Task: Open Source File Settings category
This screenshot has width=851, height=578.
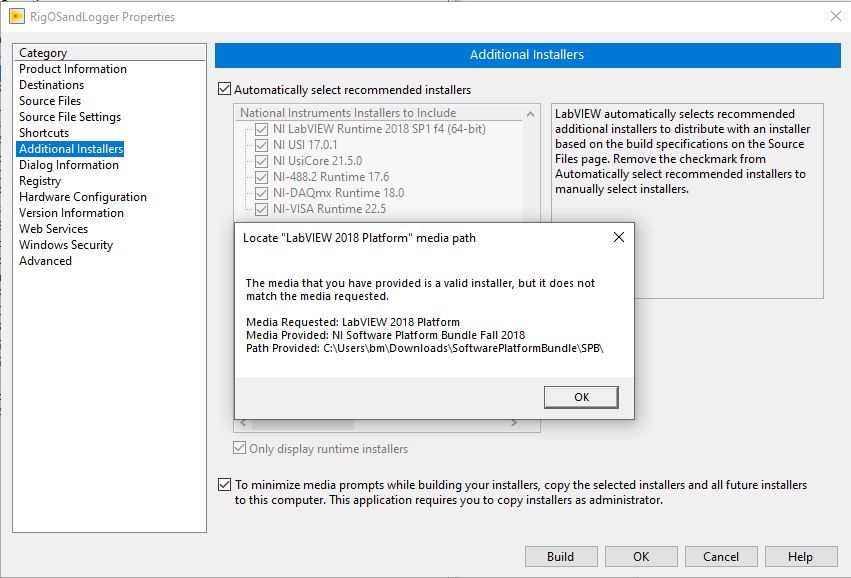Action: (x=70, y=117)
